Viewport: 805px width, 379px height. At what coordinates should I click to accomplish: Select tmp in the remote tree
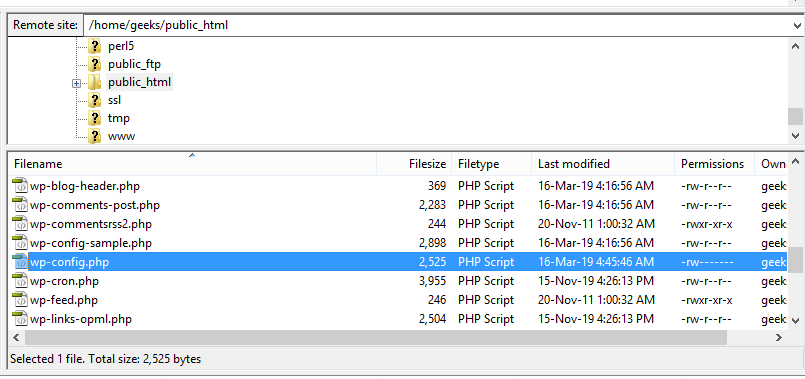(x=119, y=118)
